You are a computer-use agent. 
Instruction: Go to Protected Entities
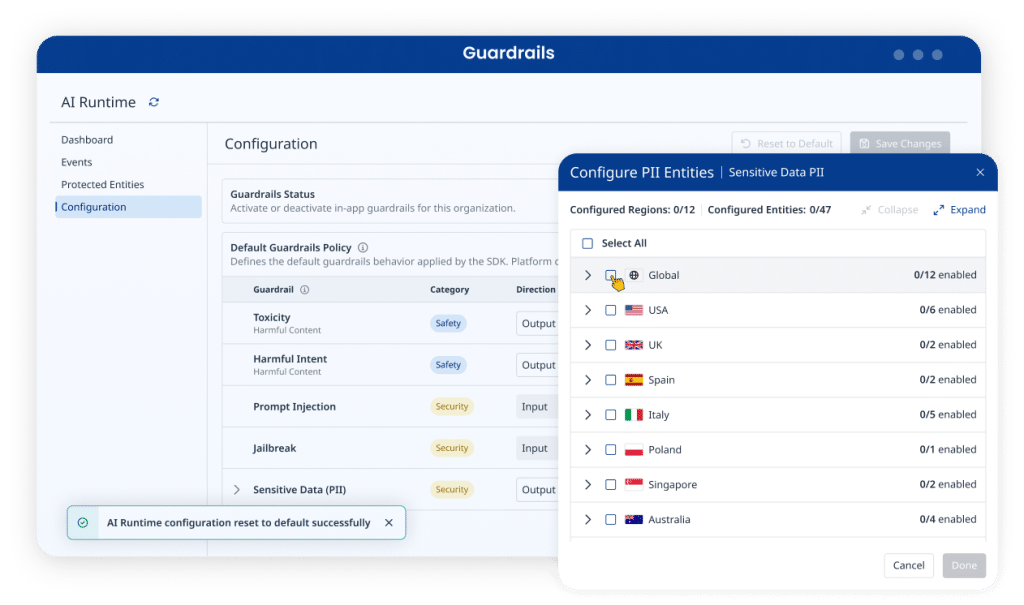103,184
